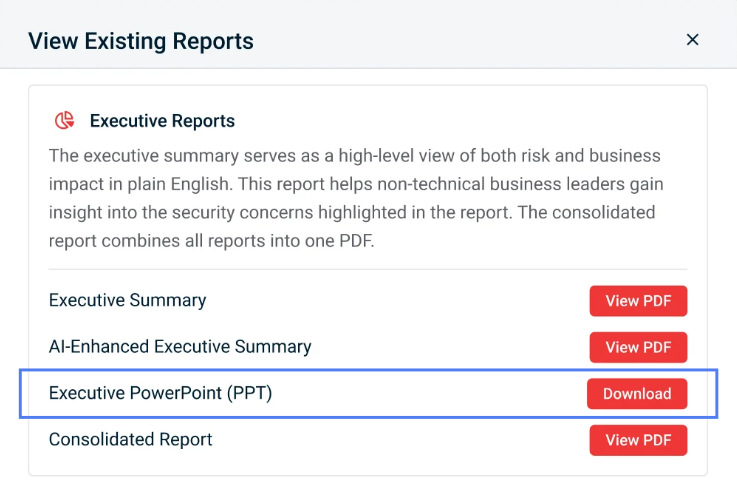Click the divider line above Executive Summary

point(367,269)
